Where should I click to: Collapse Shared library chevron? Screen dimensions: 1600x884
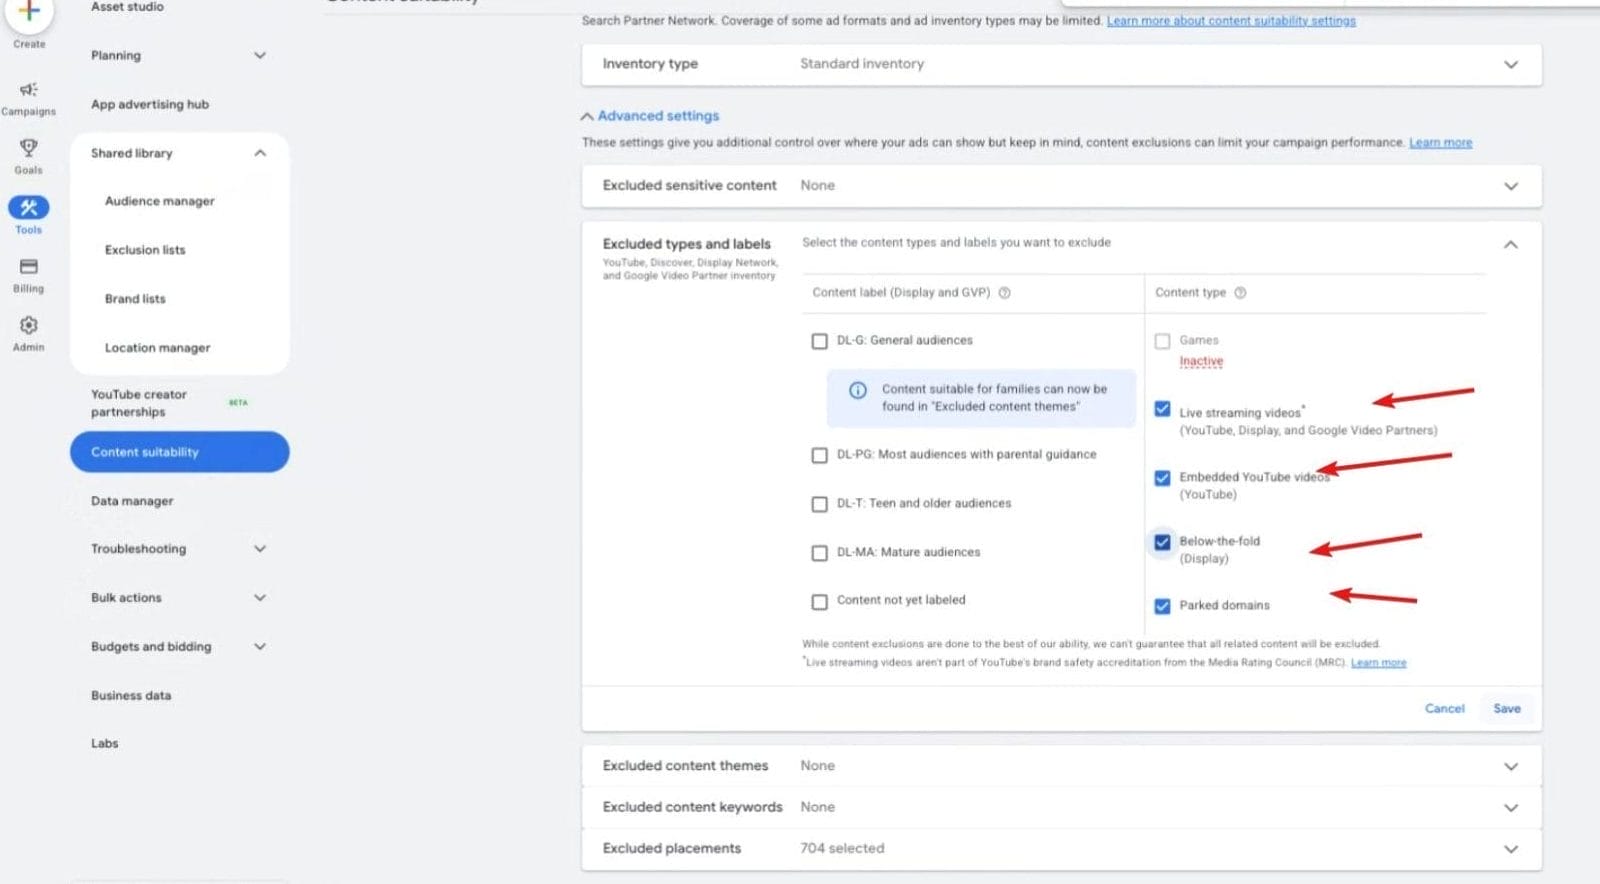260,153
